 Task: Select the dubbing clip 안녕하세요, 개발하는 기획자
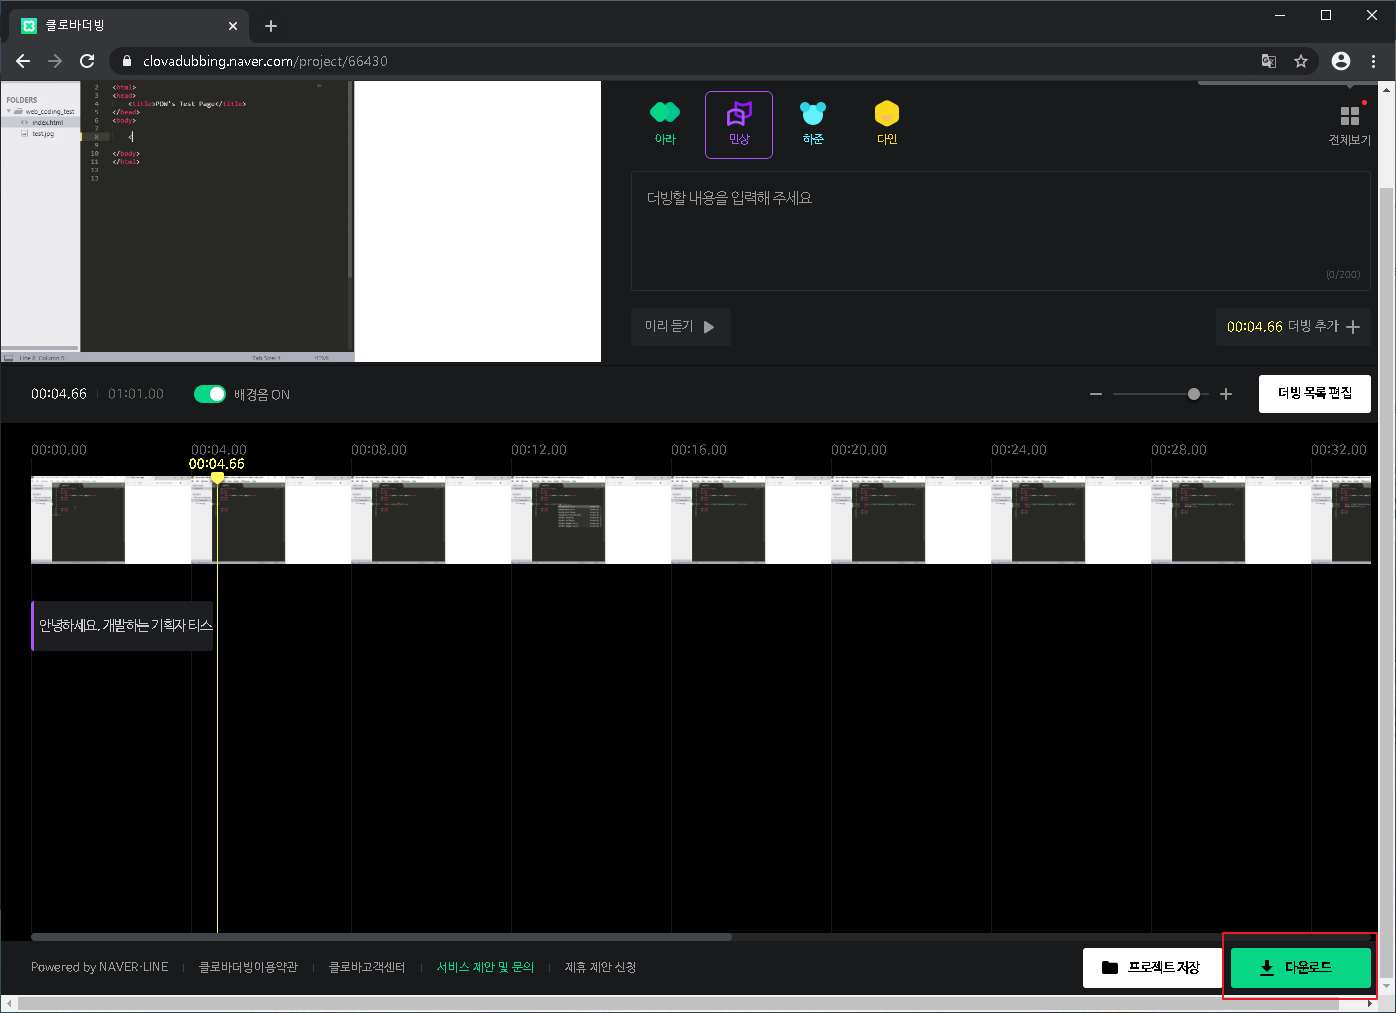[x=122, y=626]
